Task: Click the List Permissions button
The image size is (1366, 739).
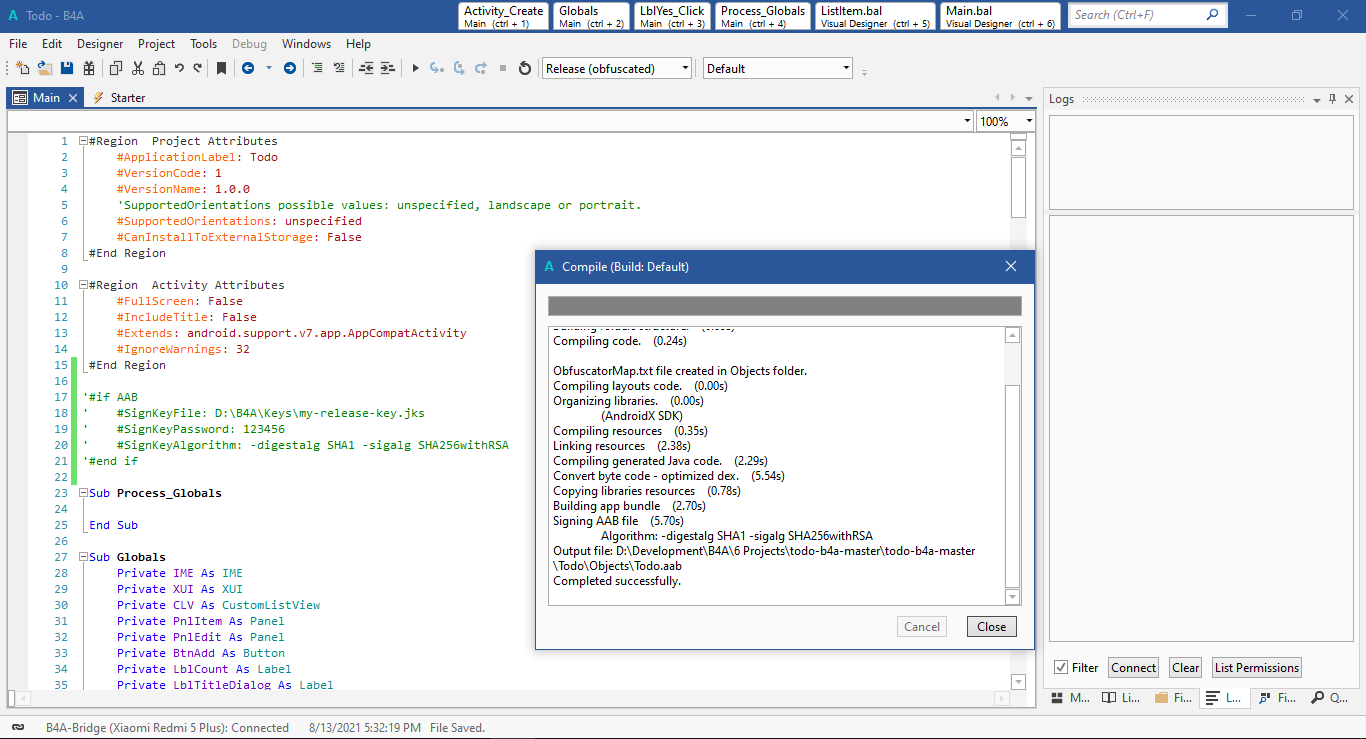Action: point(1256,668)
